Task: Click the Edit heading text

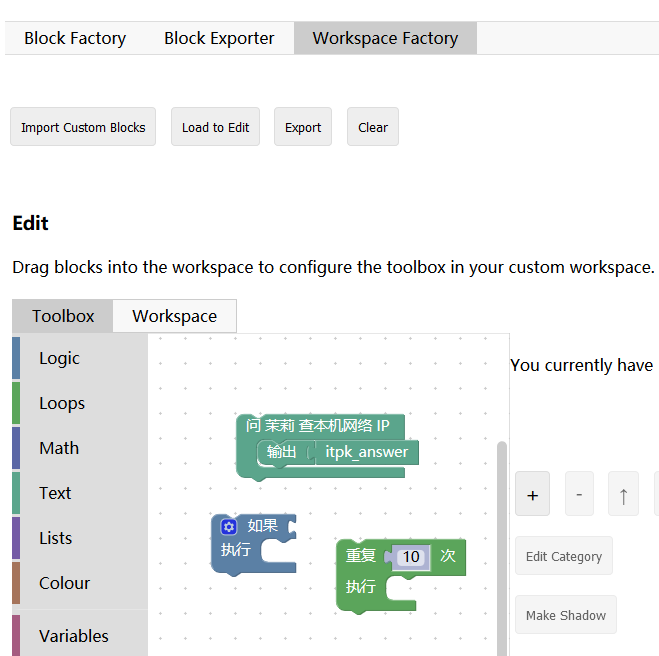Action: click(30, 223)
